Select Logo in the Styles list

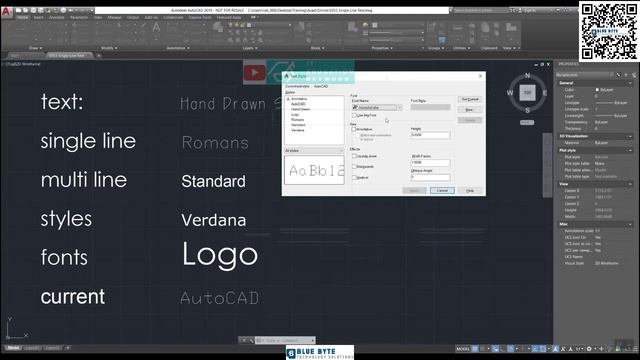click(x=295, y=115)
